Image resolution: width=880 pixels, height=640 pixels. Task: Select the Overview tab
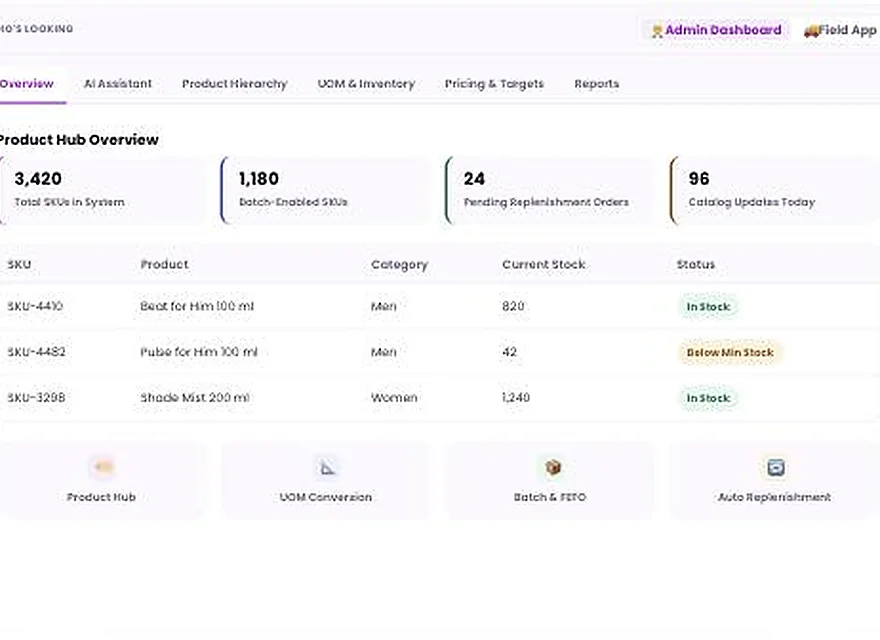pos(27,84)
